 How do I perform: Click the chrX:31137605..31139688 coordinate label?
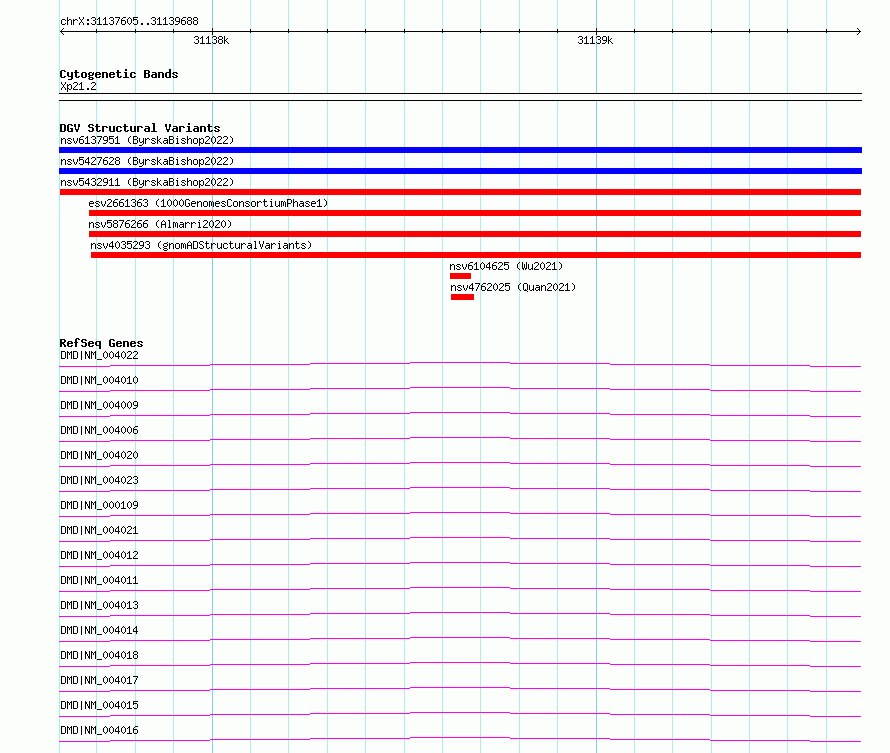pos(129,21)
